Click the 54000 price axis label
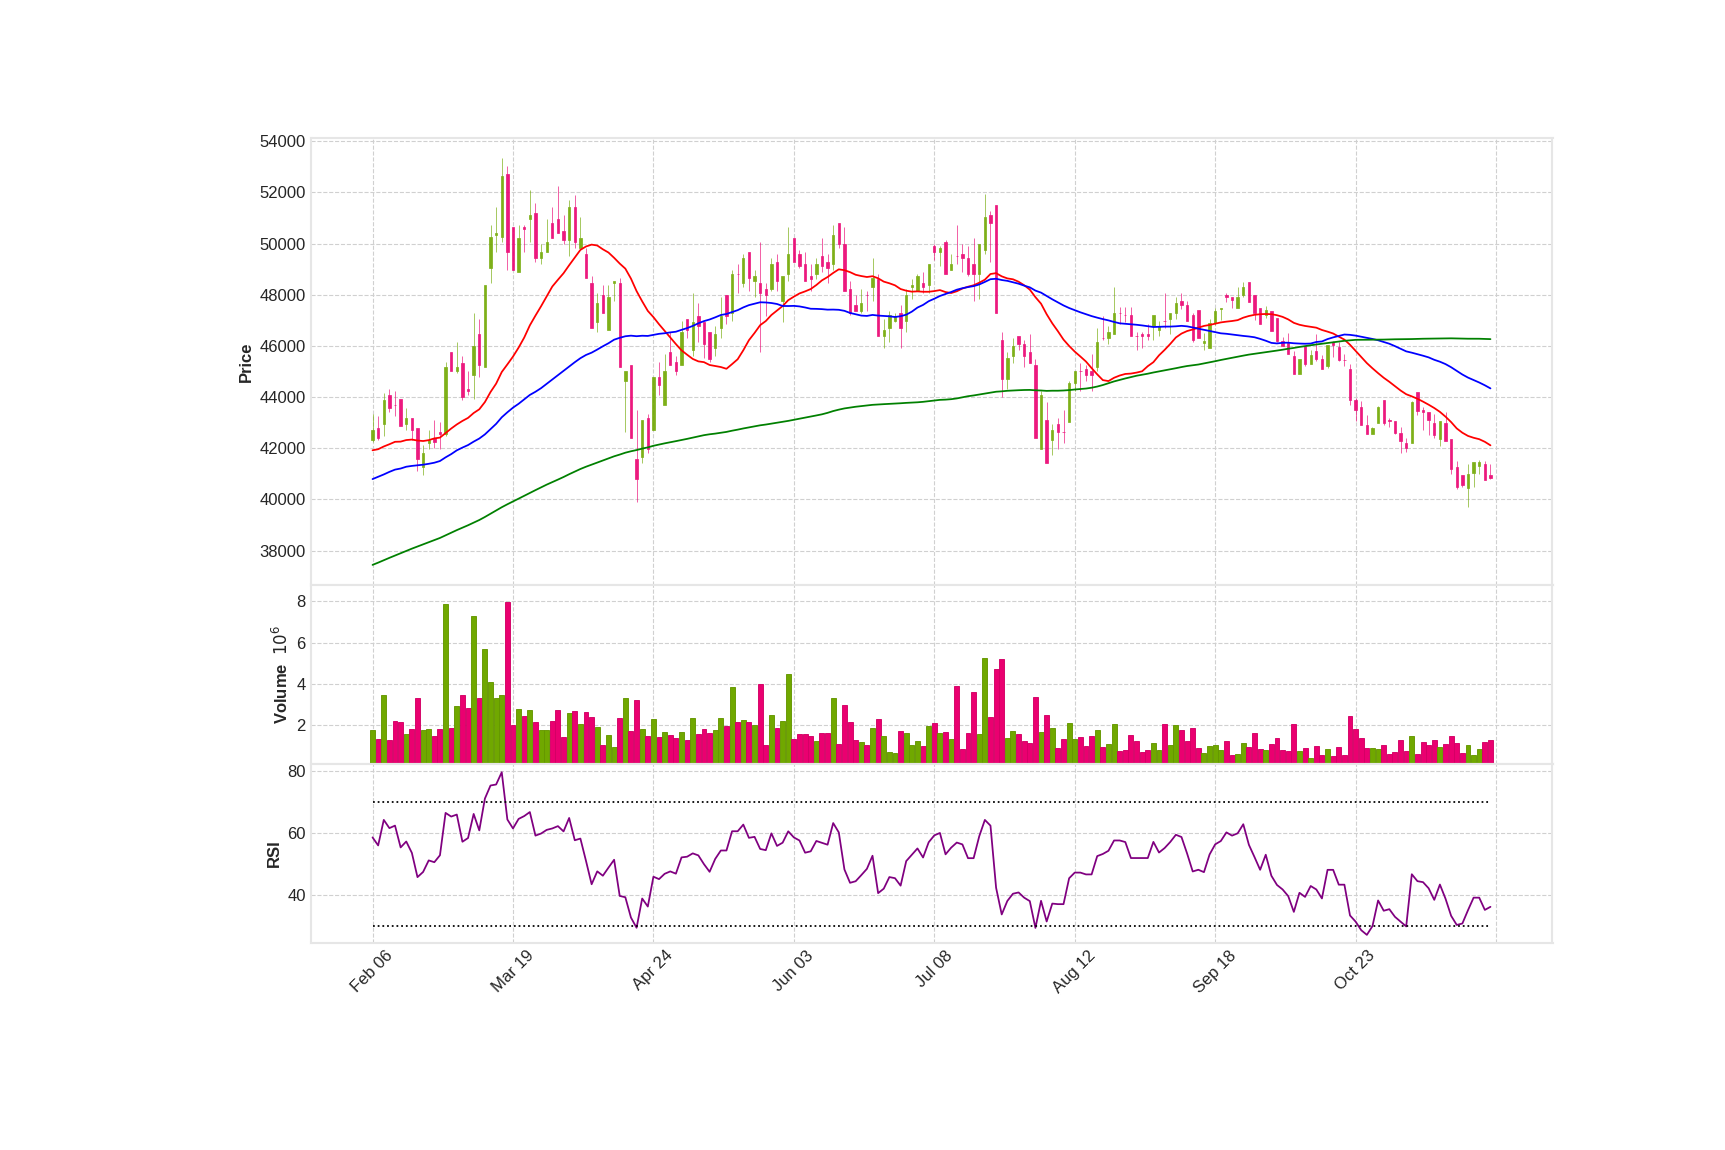The width and height of the screenshot is (1725, 1150). [282, 142]
